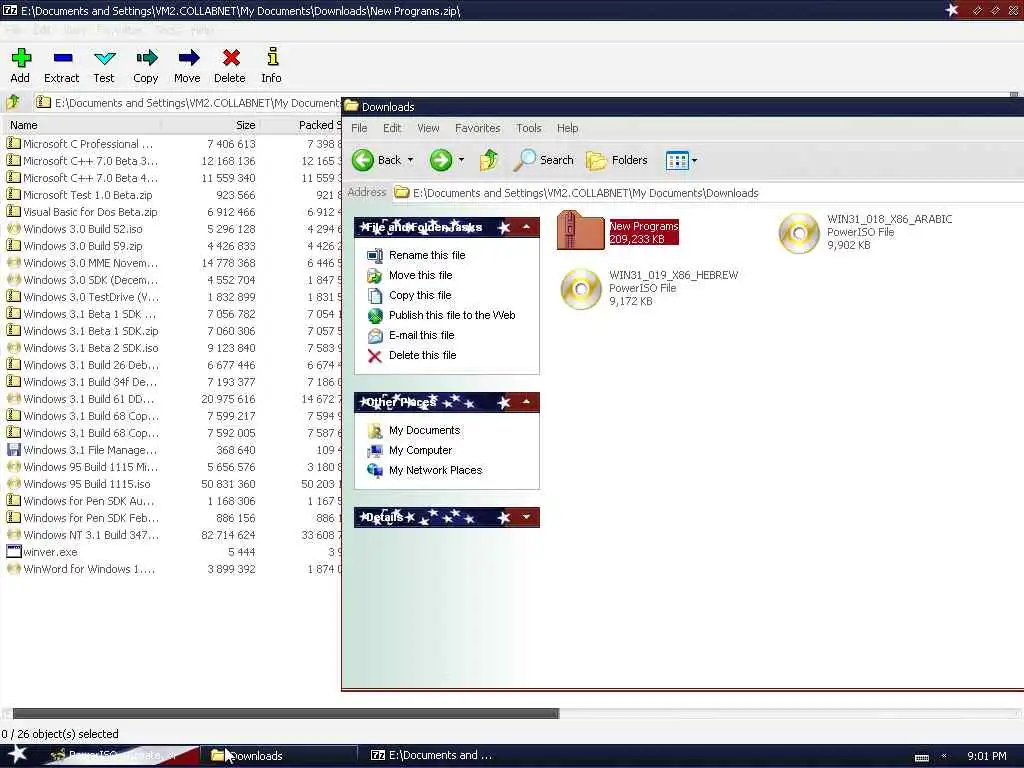Select the New Programs zip archive icon
This screenshot has width=1024, height=768.
tap(581, 230)
